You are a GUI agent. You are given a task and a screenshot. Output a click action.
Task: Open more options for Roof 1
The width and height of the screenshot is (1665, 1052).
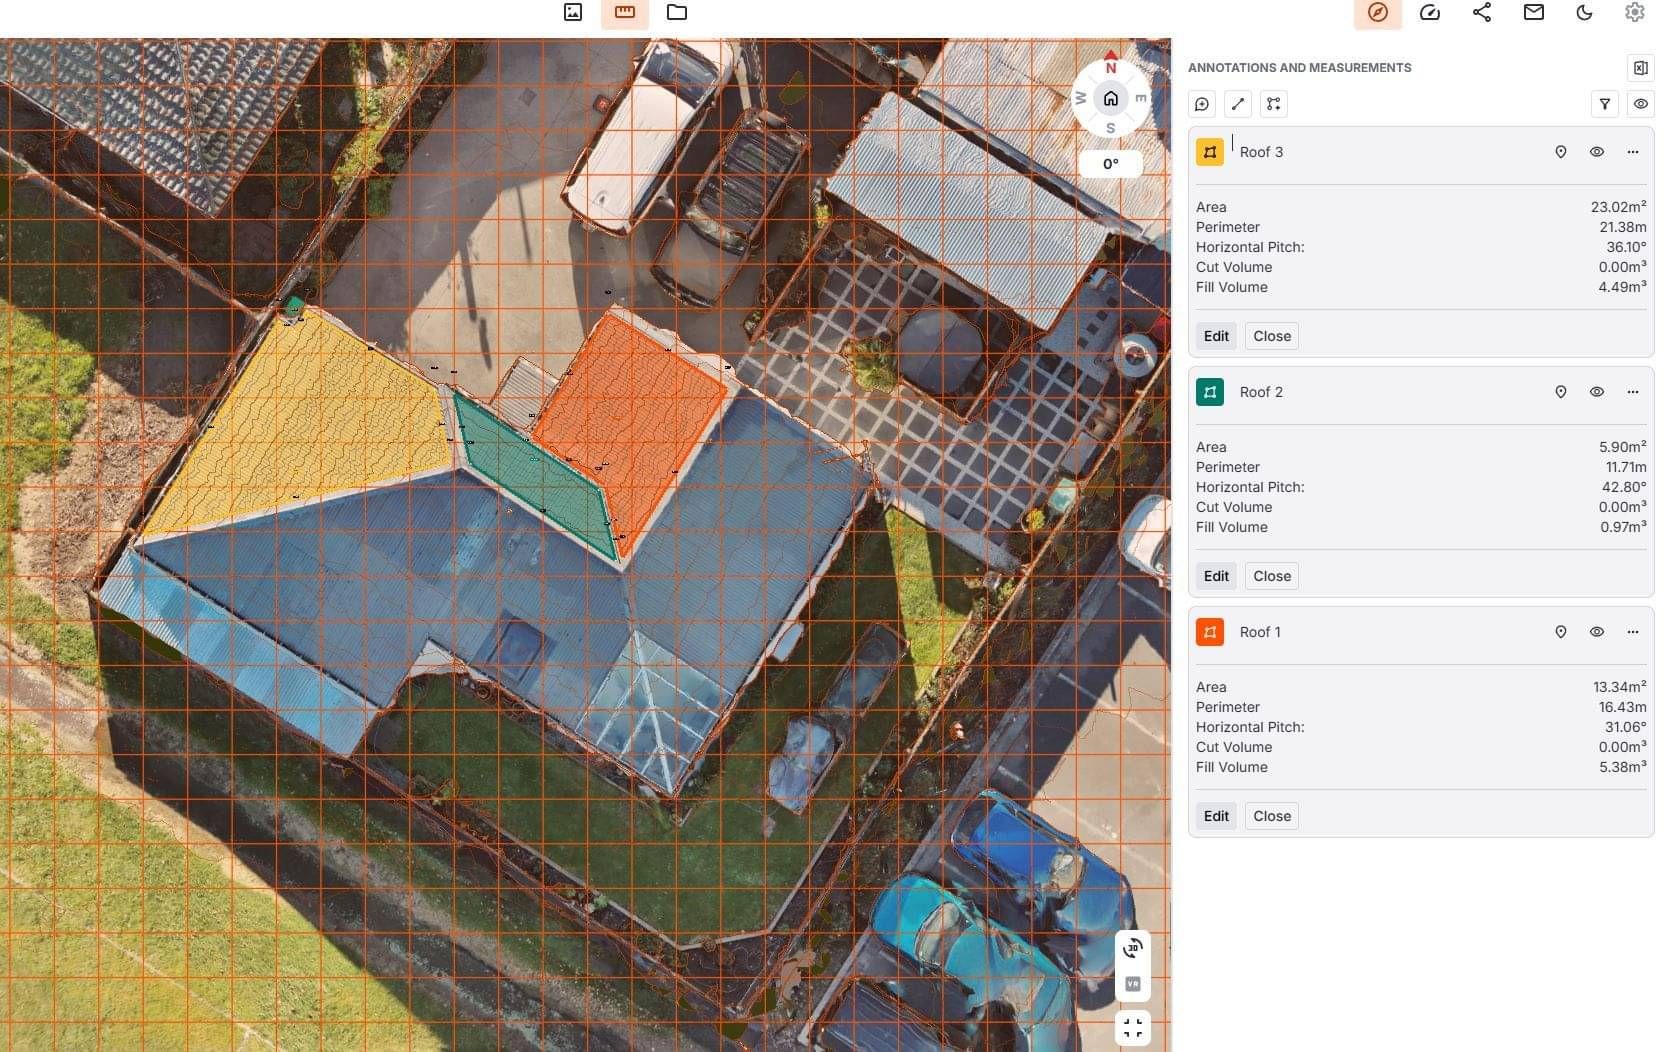click(1633, 632)
